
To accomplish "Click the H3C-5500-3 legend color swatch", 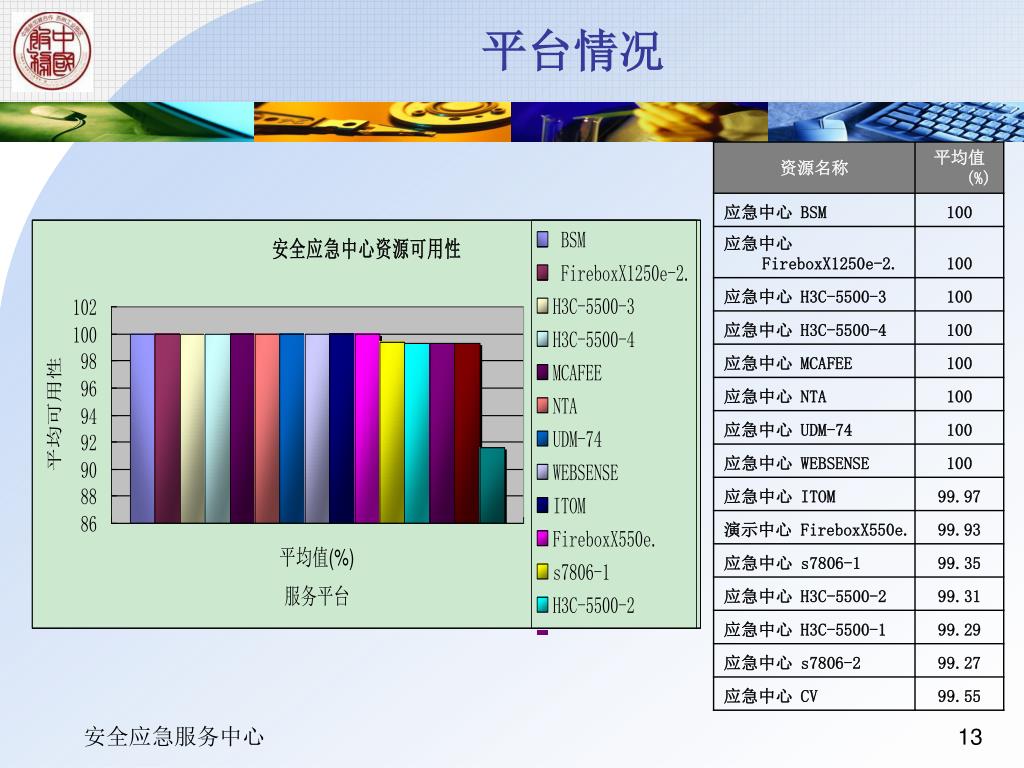I will (543, 306).
